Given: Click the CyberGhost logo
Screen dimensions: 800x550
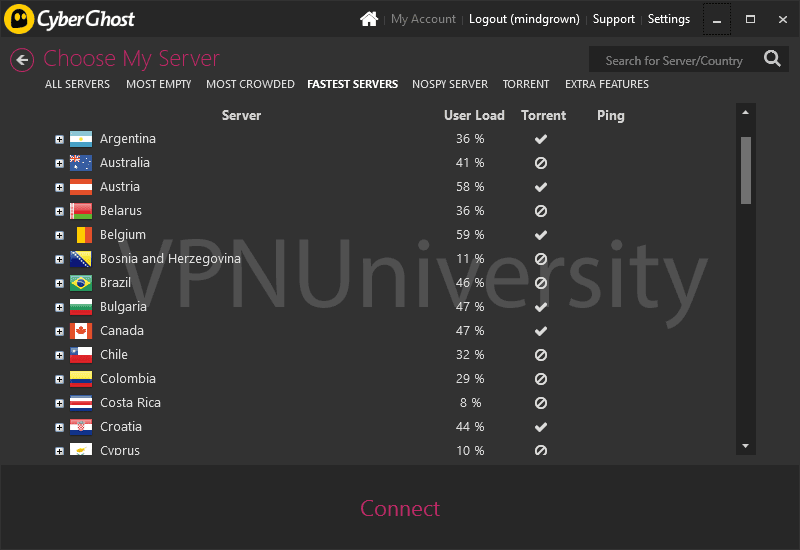Looking at the screenshot, I should [69, 19].
